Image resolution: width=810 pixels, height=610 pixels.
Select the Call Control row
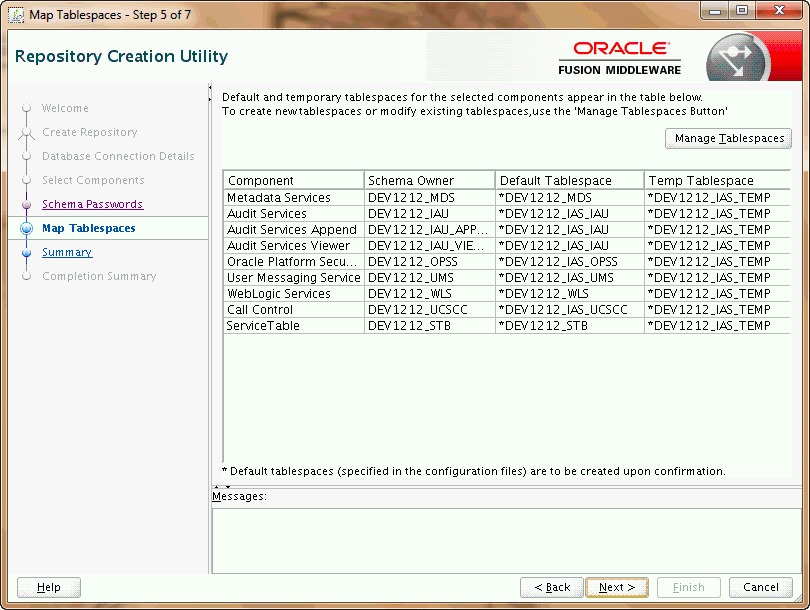click(507, 310)
